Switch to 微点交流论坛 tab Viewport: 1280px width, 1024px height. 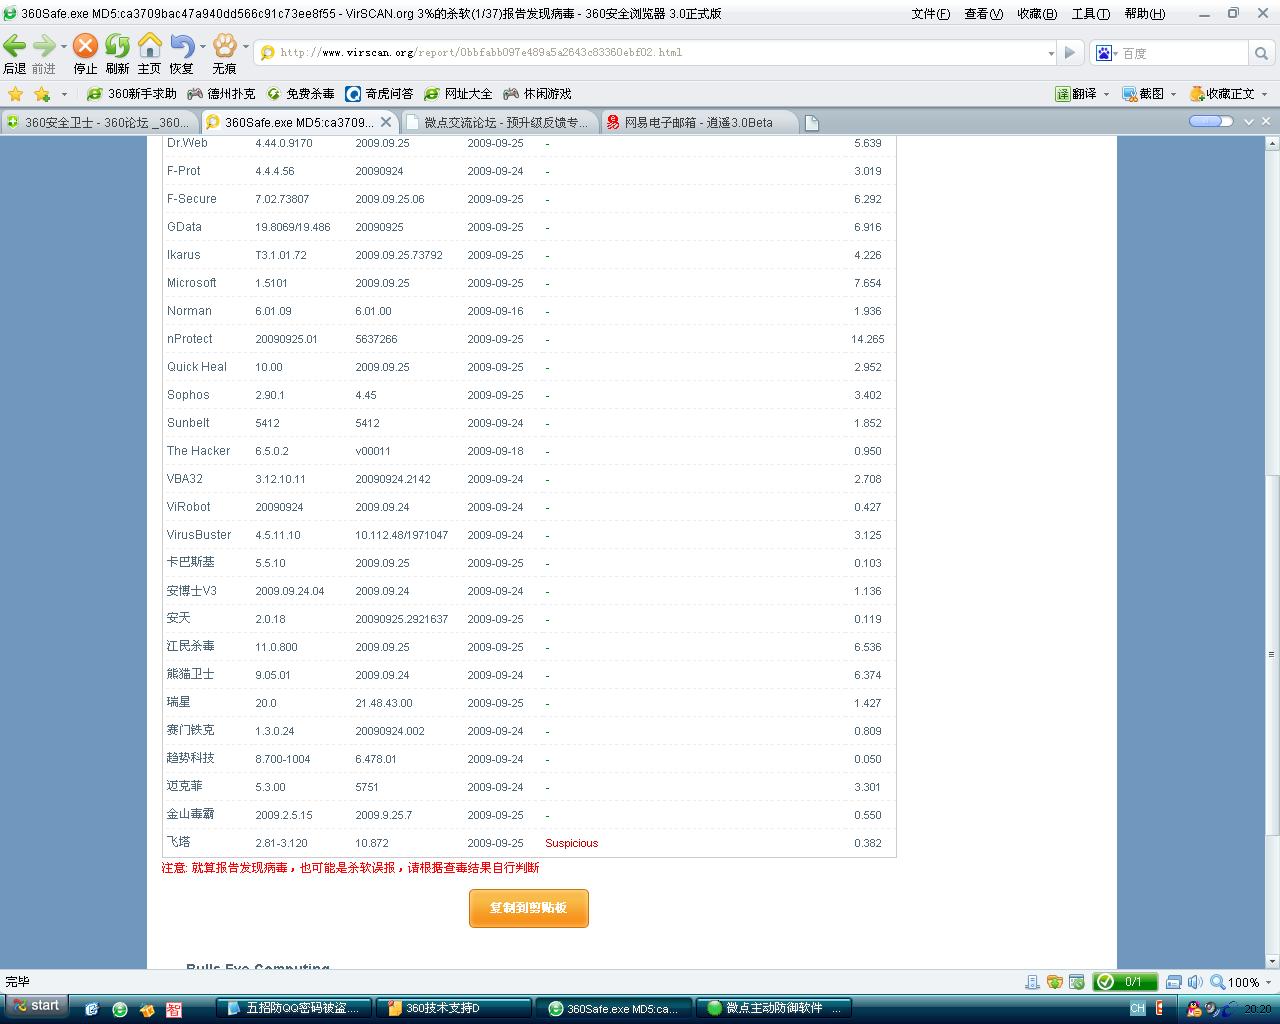500,122
